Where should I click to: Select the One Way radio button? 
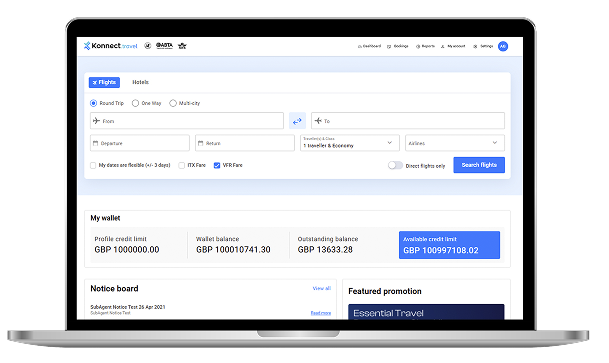[x=135, y=103]
